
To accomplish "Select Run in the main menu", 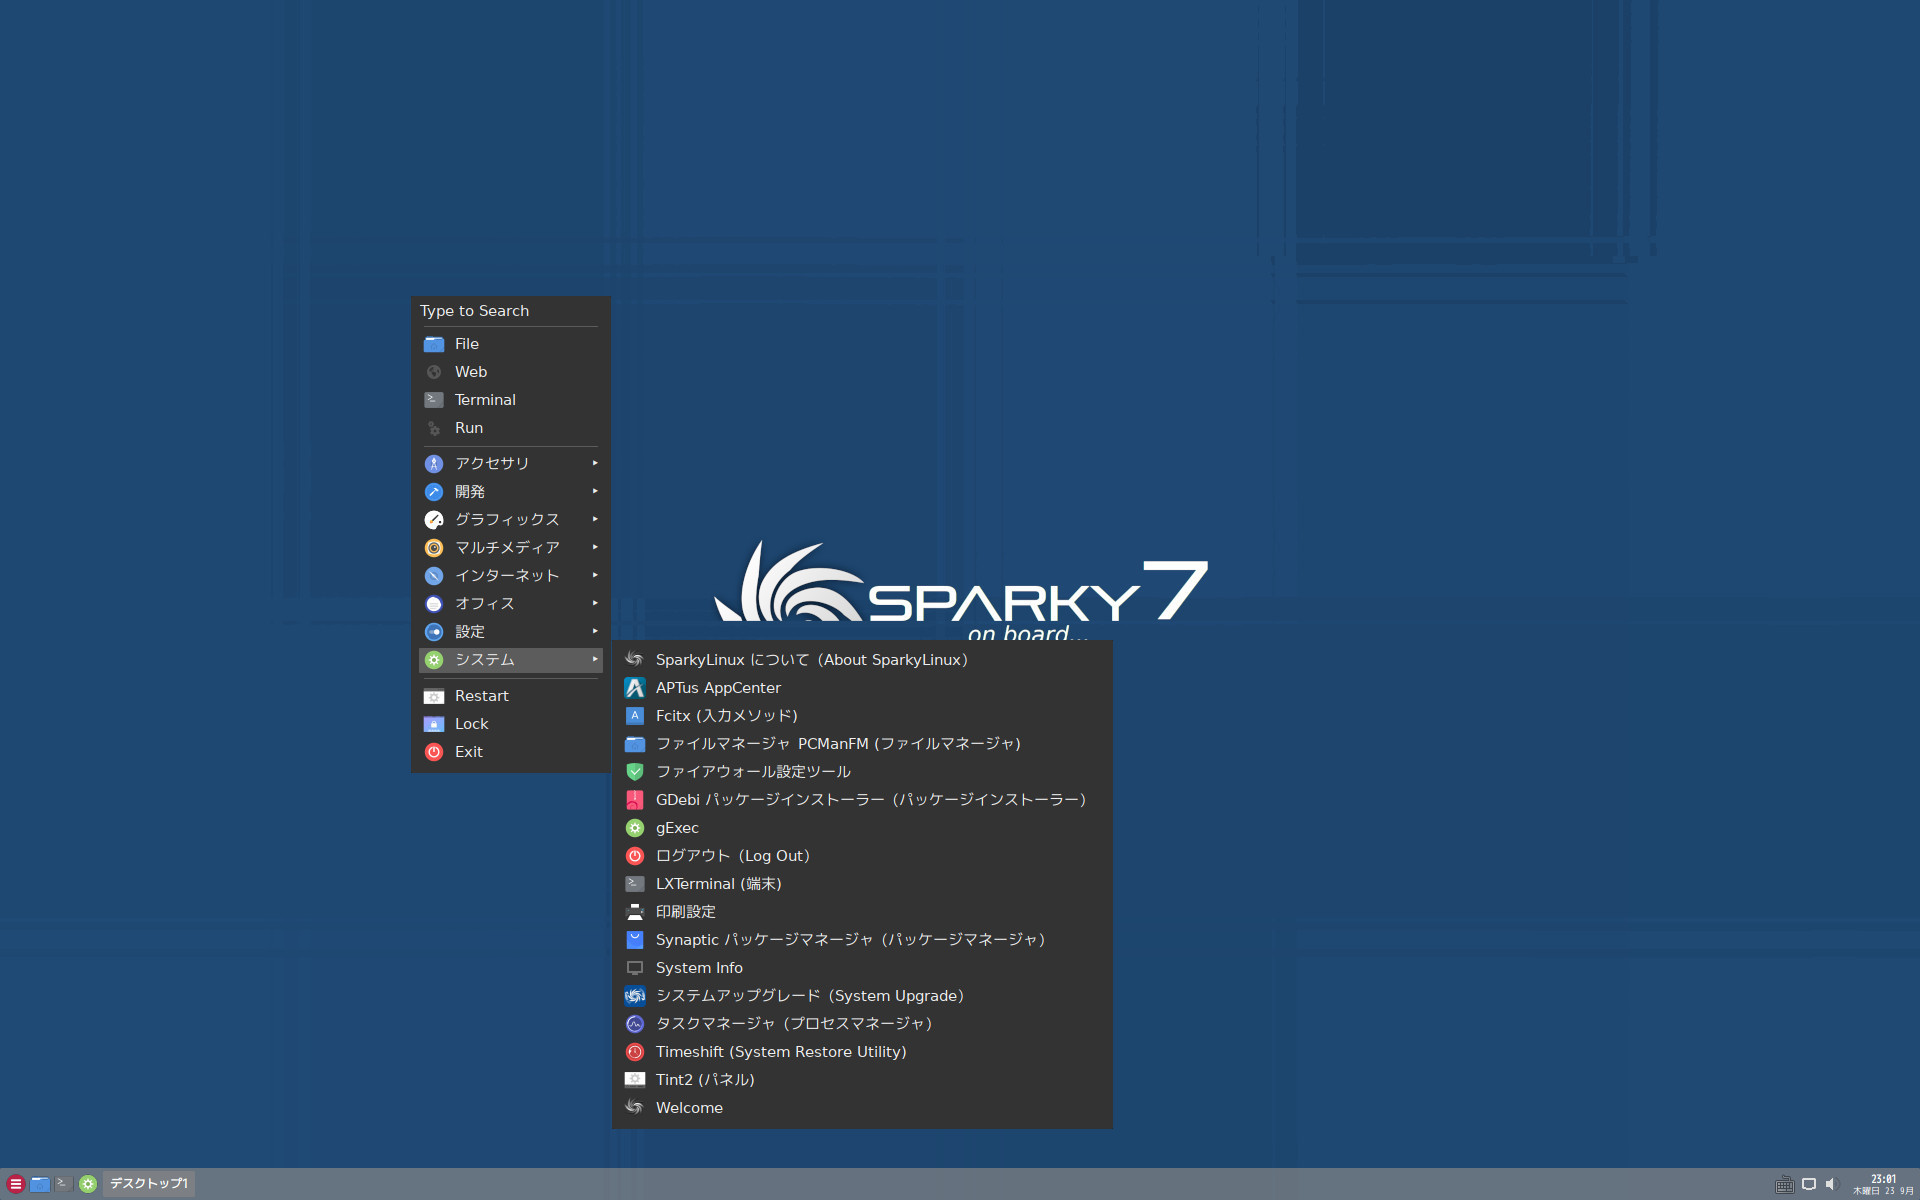I will pos(510,428).
